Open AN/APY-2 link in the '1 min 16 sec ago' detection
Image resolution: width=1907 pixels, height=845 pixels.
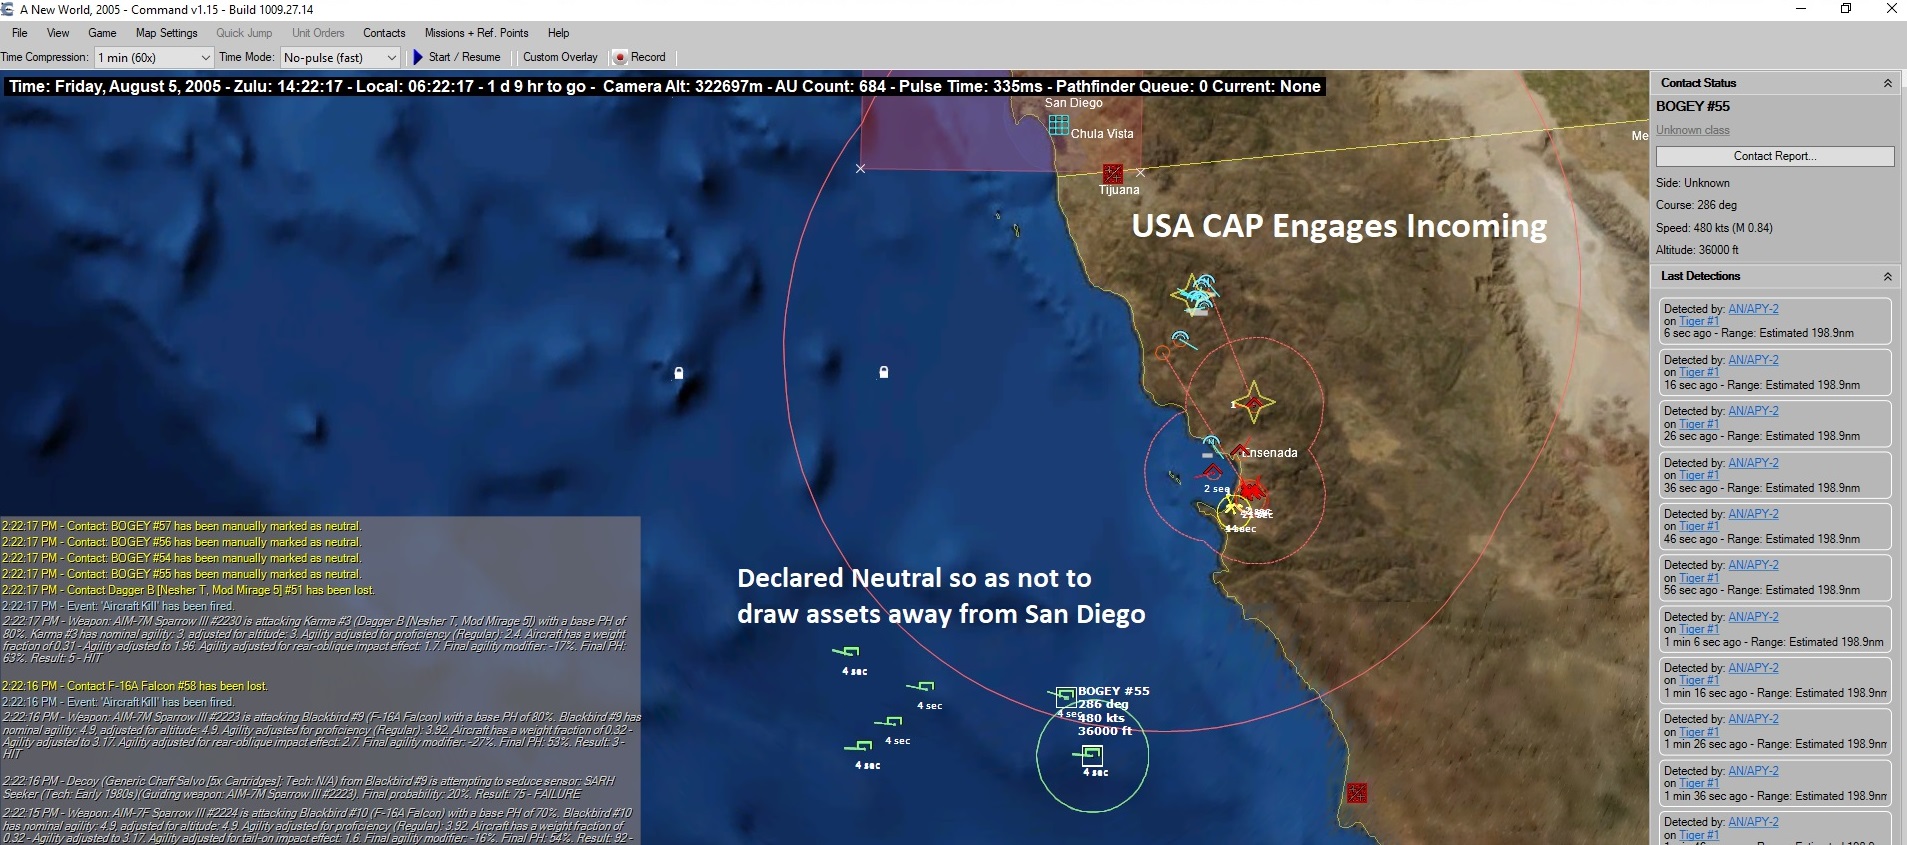click(1753, 668)
